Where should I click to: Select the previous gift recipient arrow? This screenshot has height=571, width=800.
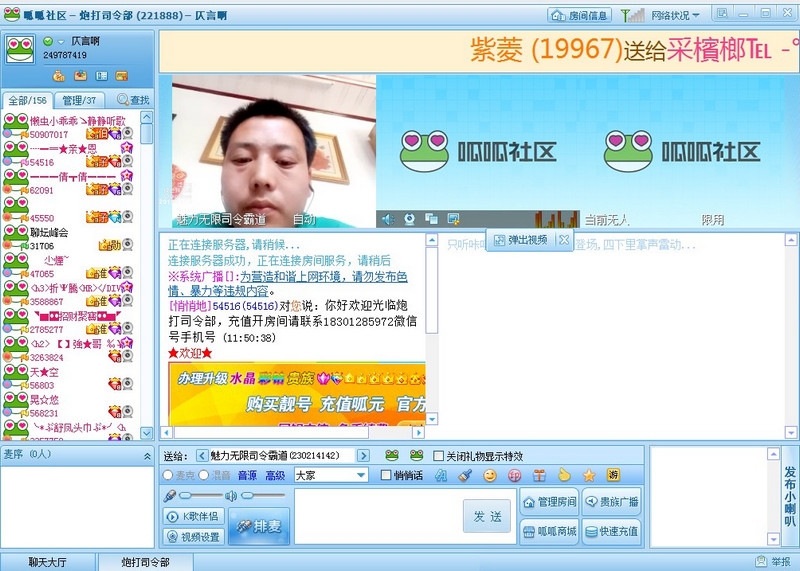pos(202,455)
